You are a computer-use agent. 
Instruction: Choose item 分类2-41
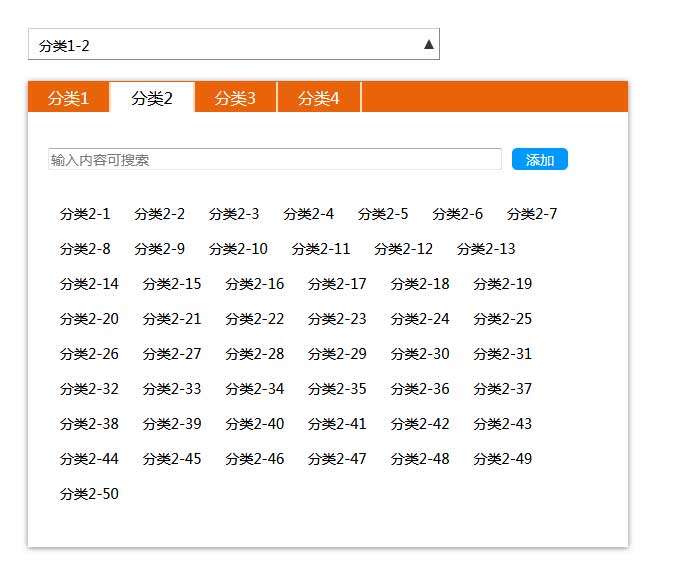(337, 424)
